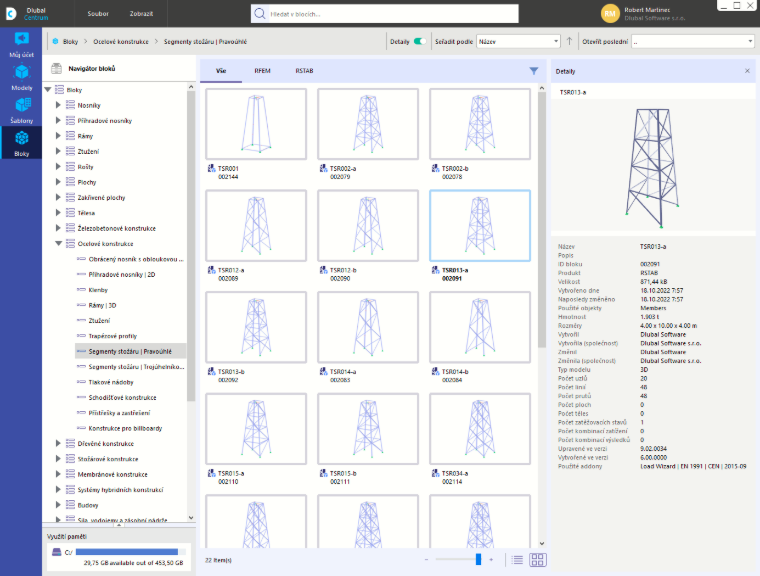The image size is (760, 576).
Task: Click the ascending sort arrow icon
Action: [x=570, y=42]
